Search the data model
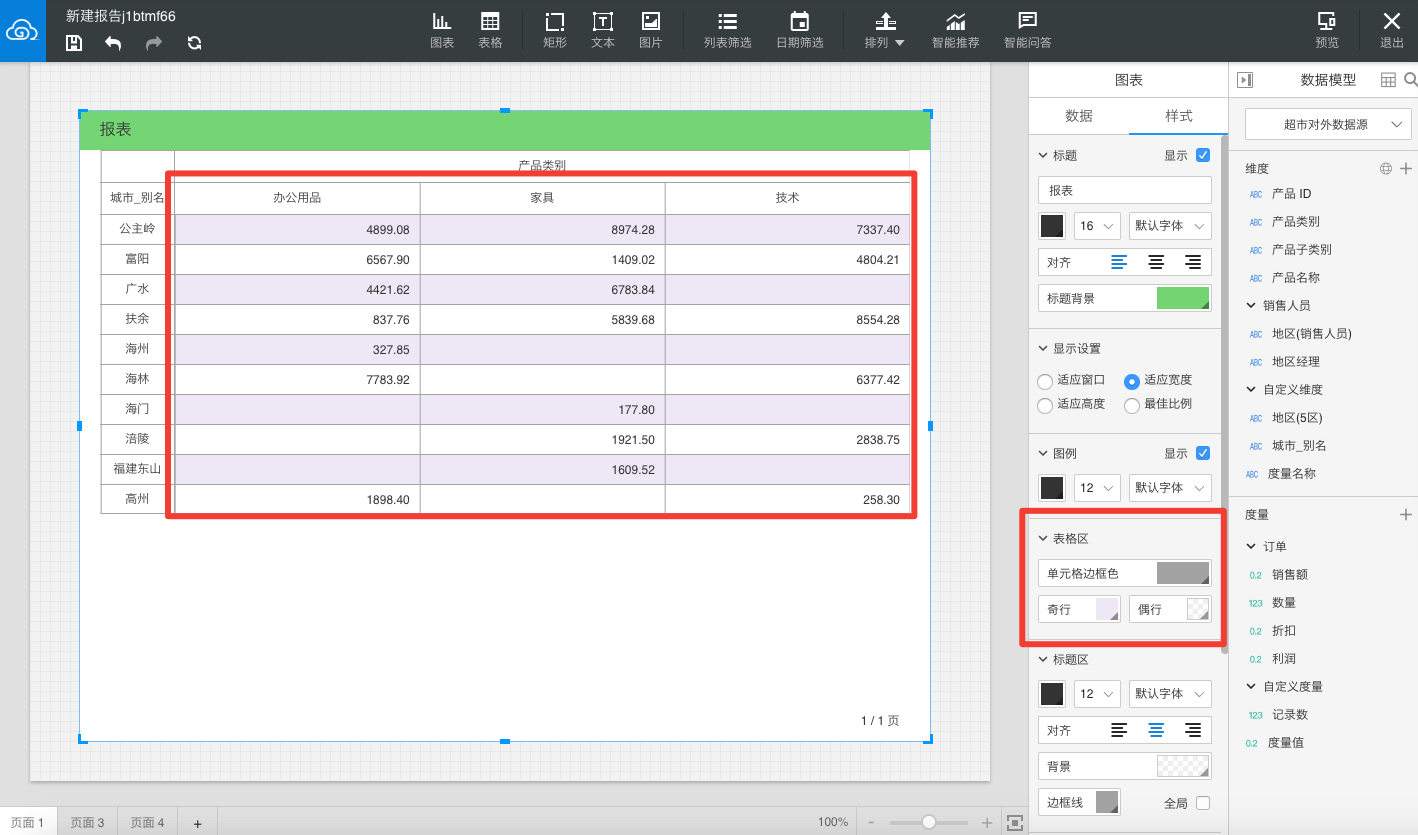 (x=1410, y=80)
